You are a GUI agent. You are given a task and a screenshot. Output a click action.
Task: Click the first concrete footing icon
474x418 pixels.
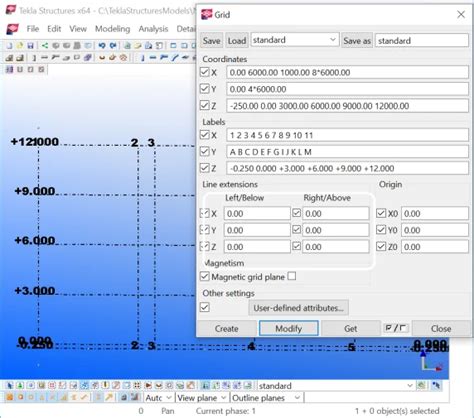pos(9,58)
